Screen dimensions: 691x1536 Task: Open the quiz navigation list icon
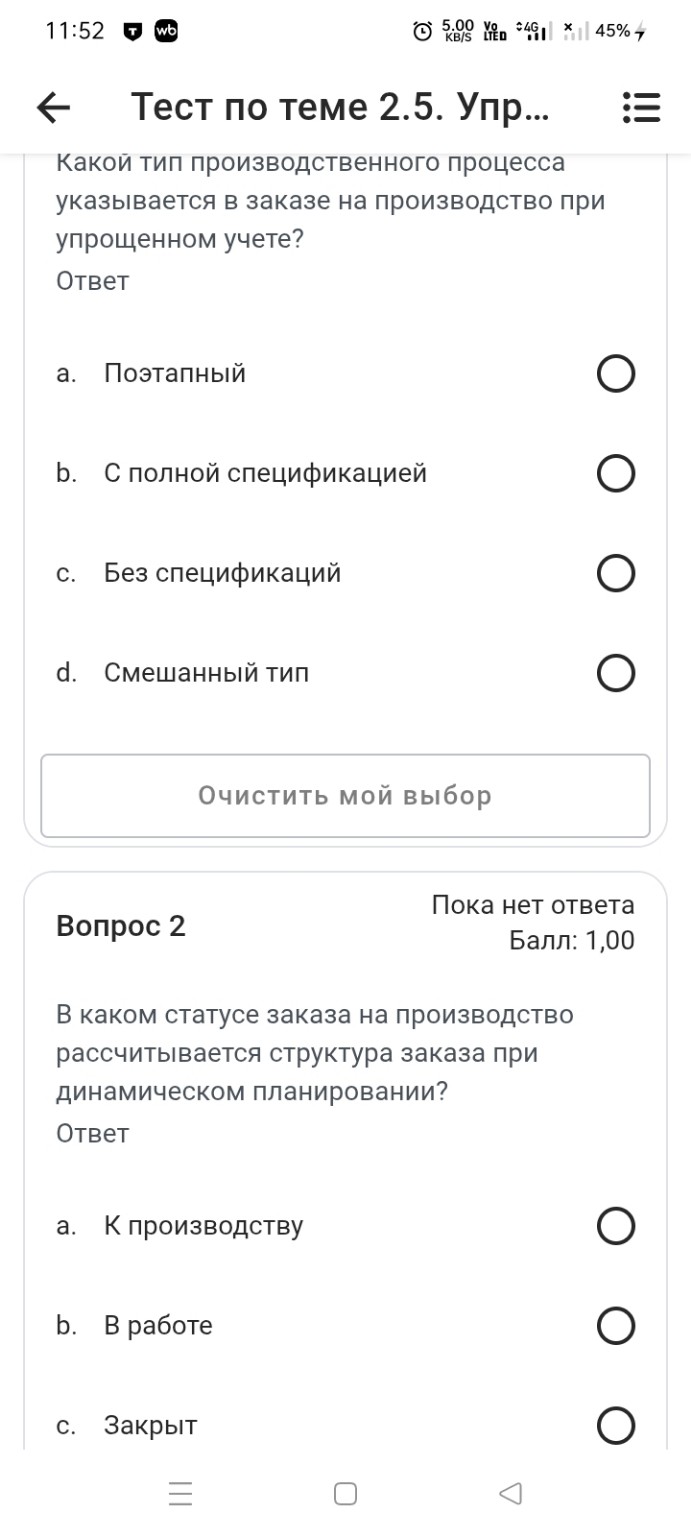642,106
